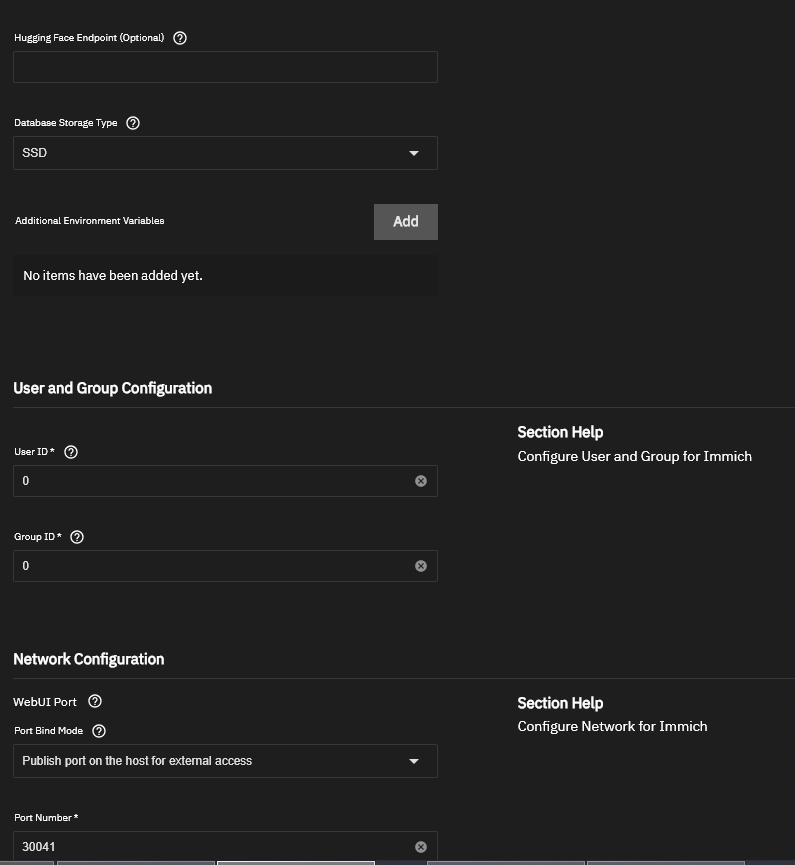Viewport: 795px width, 865px height.
Task: Click help icon next to User ID
Action: coord(71,452)
